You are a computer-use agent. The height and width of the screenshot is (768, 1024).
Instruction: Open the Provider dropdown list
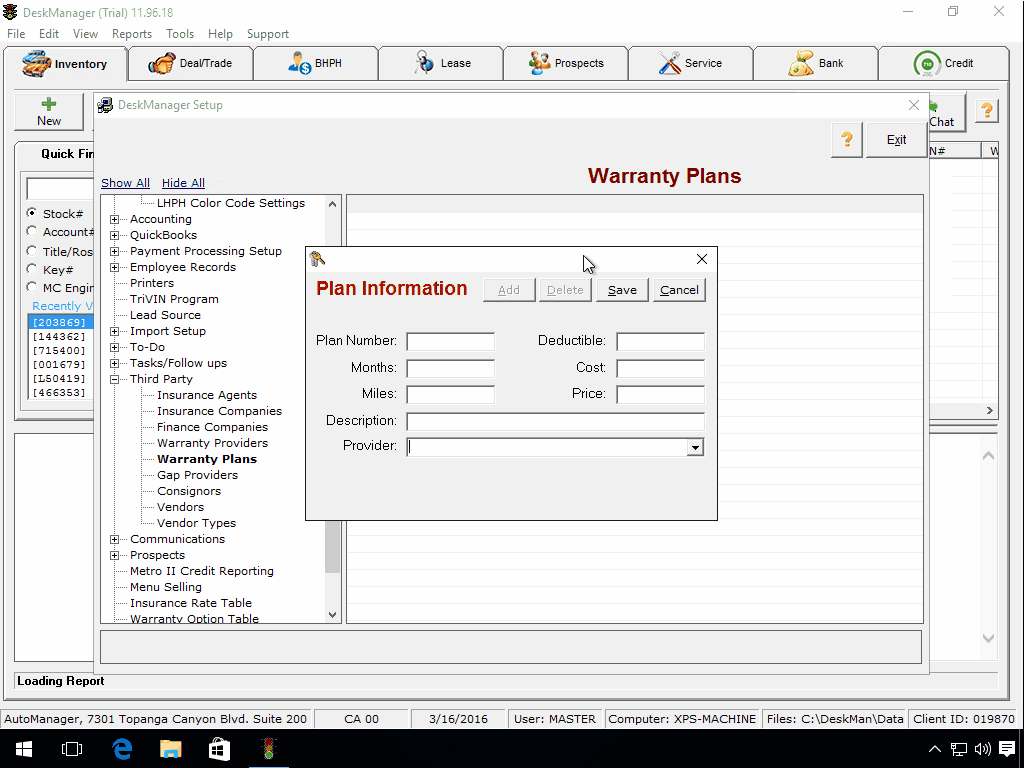click(695, 448)
